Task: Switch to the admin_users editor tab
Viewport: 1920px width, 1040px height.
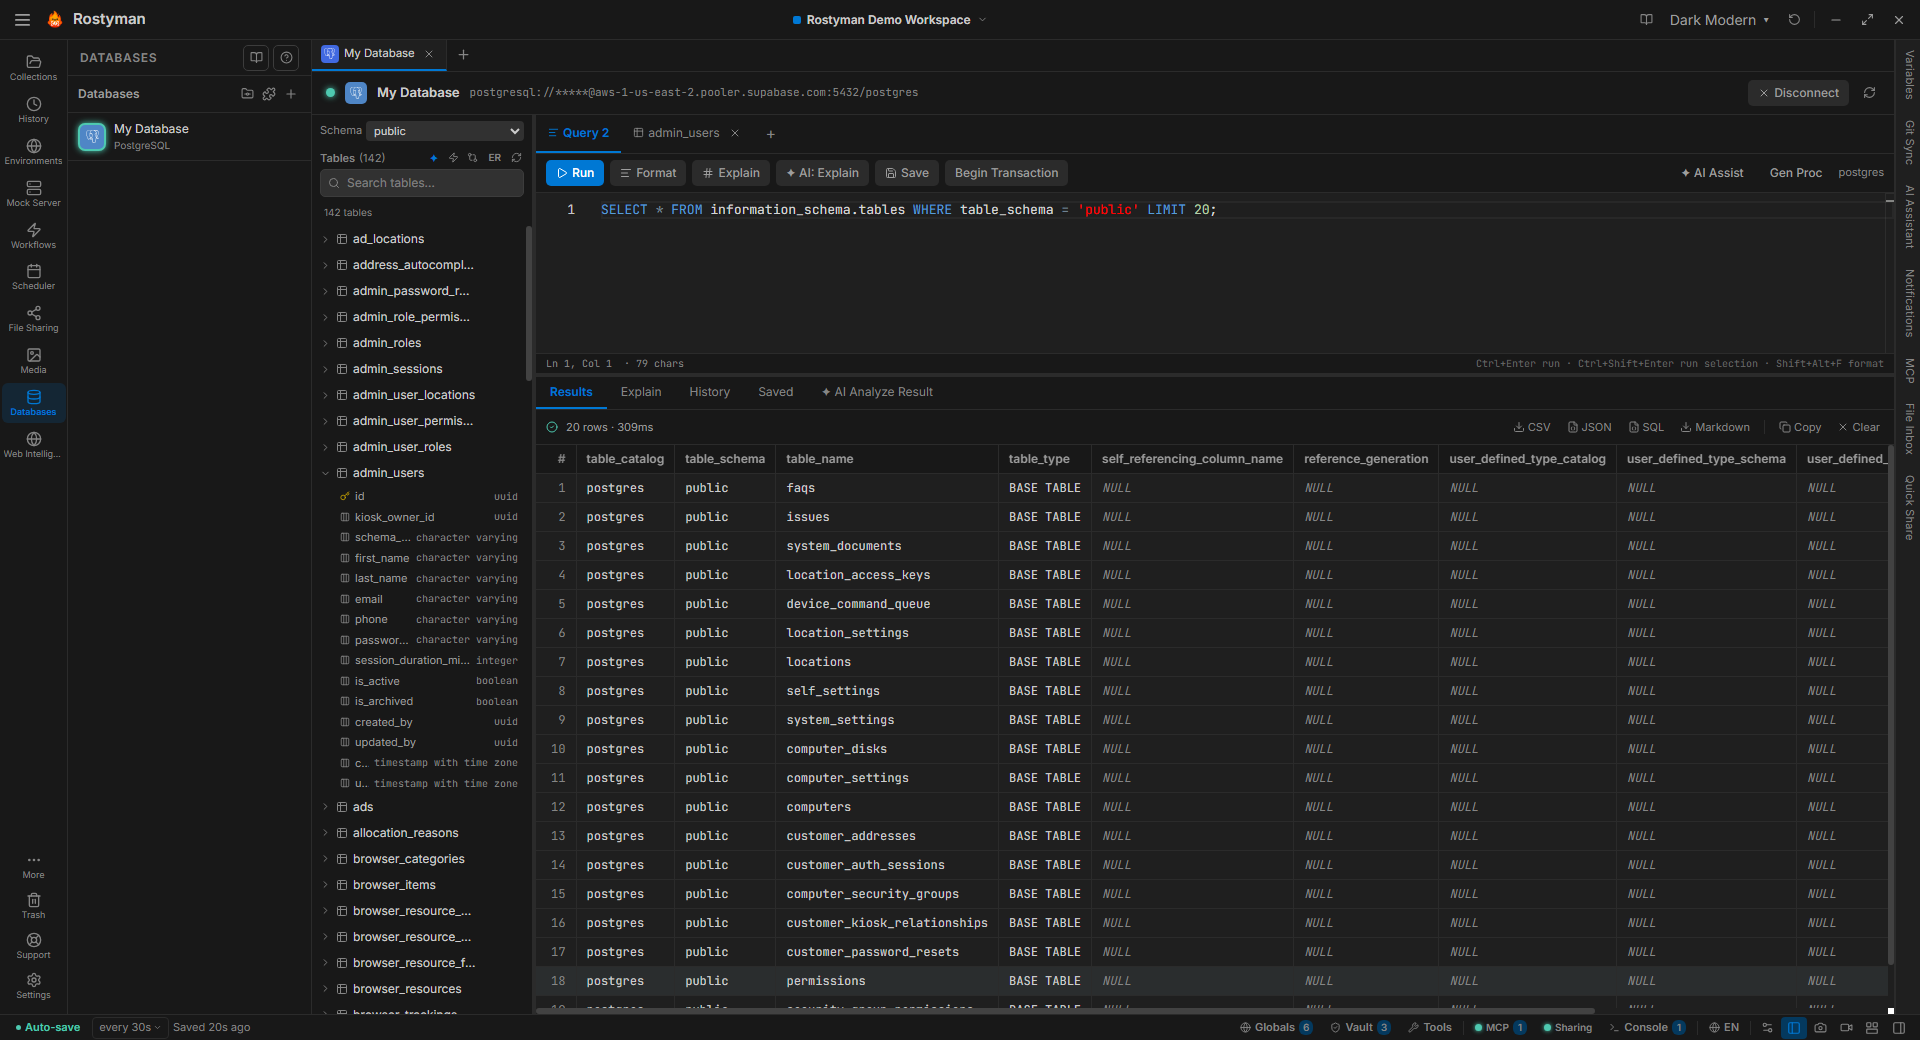Action: click(x=676, y=133)
